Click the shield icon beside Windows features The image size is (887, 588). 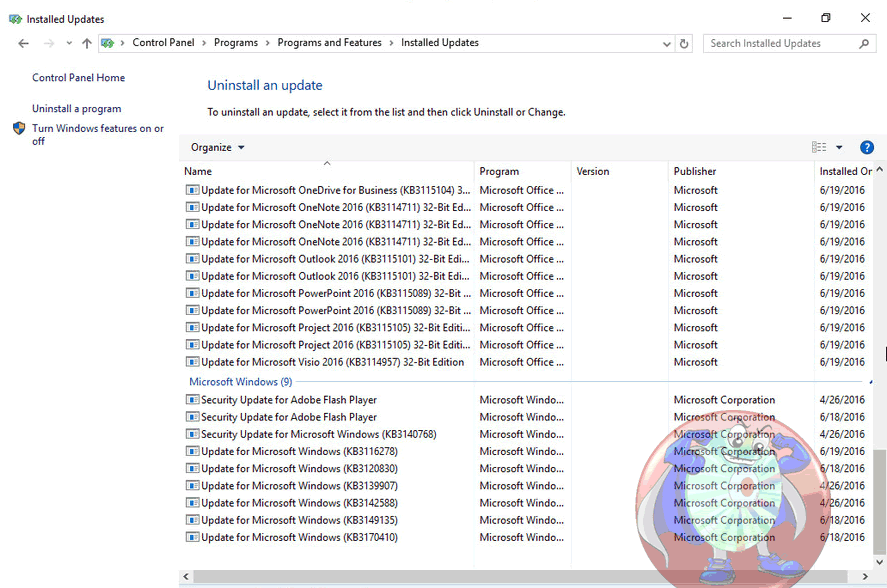pyautogui.click(x=19, y=128)
